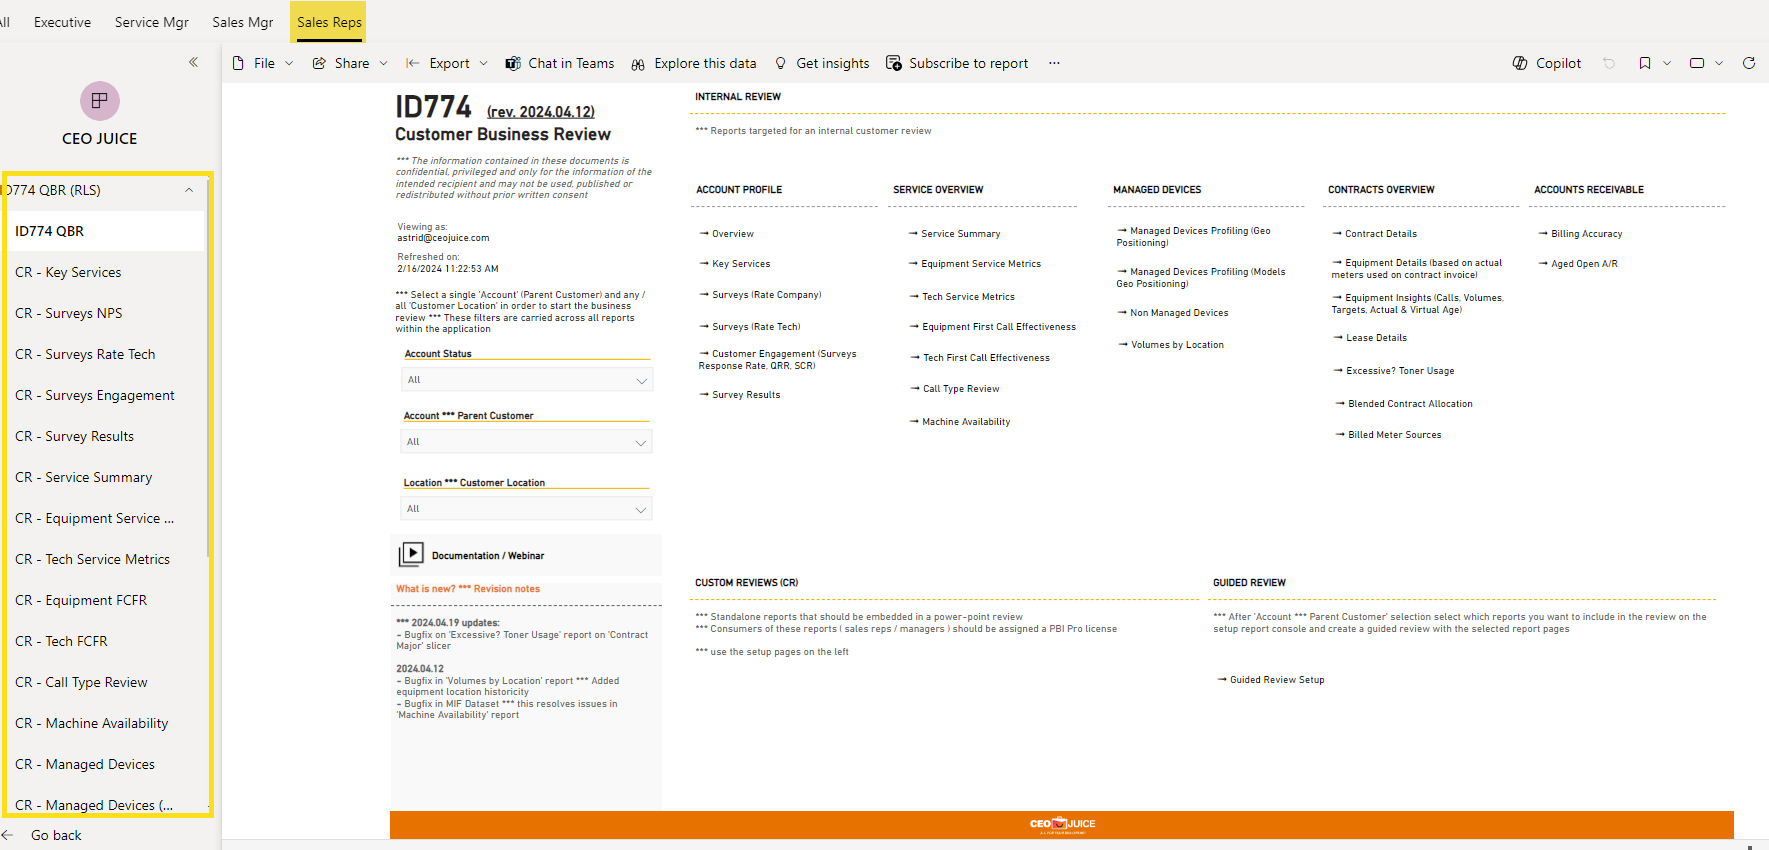Open CR - Service Summary page
Screen dimensions: 1769x850
(x=104, y=477)
